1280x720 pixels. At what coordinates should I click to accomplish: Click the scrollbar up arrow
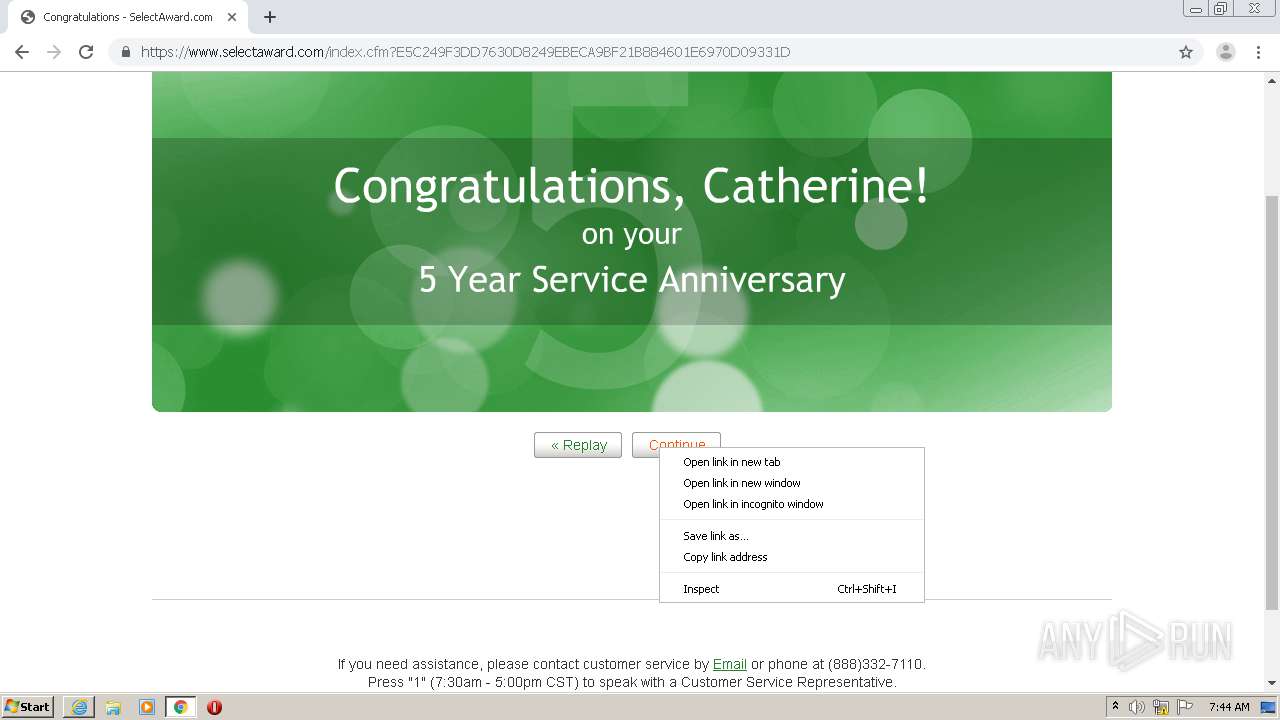coord(1272,80)
